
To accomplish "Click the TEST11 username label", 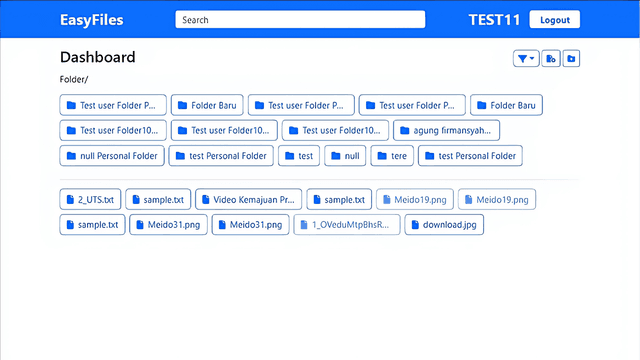I will tap(494, 20).
